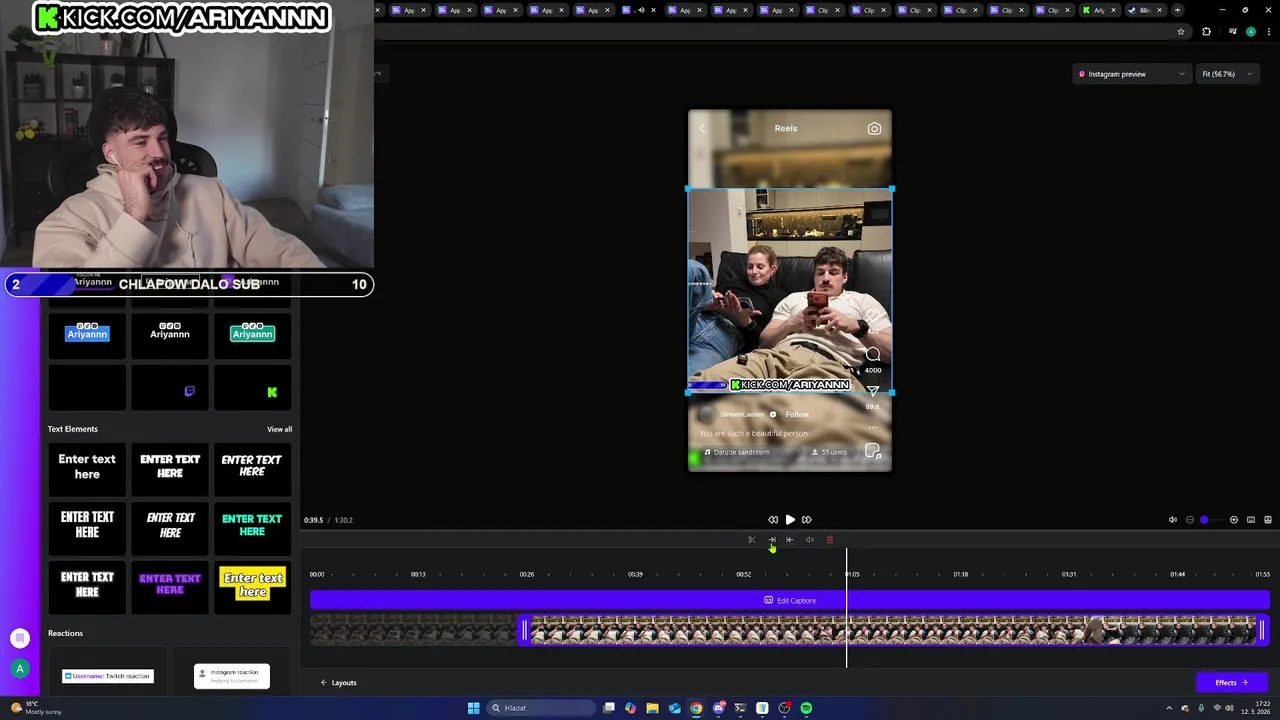Click the clip volume icon in timeline toolbar
The image size is (1280, 720).
click(x=810, y=540)
